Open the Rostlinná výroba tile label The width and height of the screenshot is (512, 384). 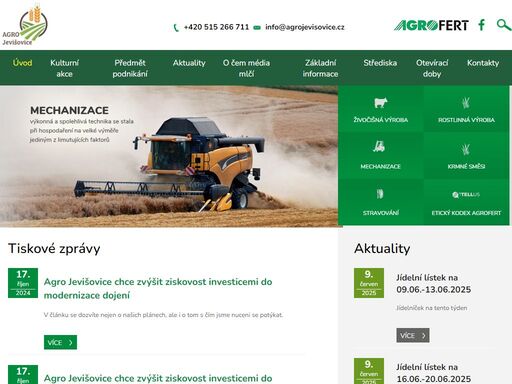point(466,120)
